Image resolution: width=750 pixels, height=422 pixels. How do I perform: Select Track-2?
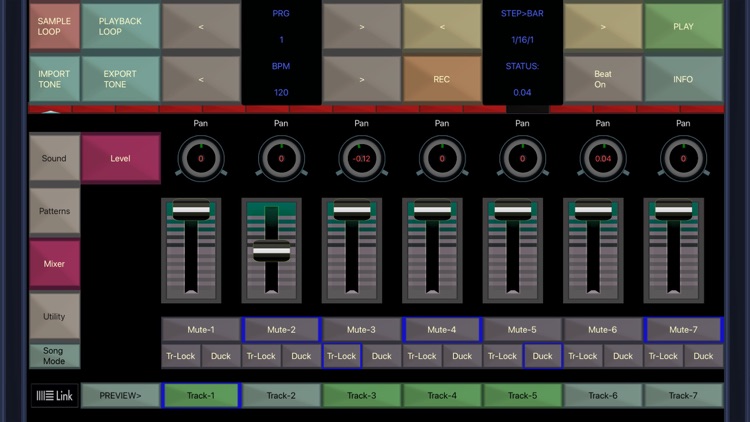pyautogui.click(x=281, y=396)
